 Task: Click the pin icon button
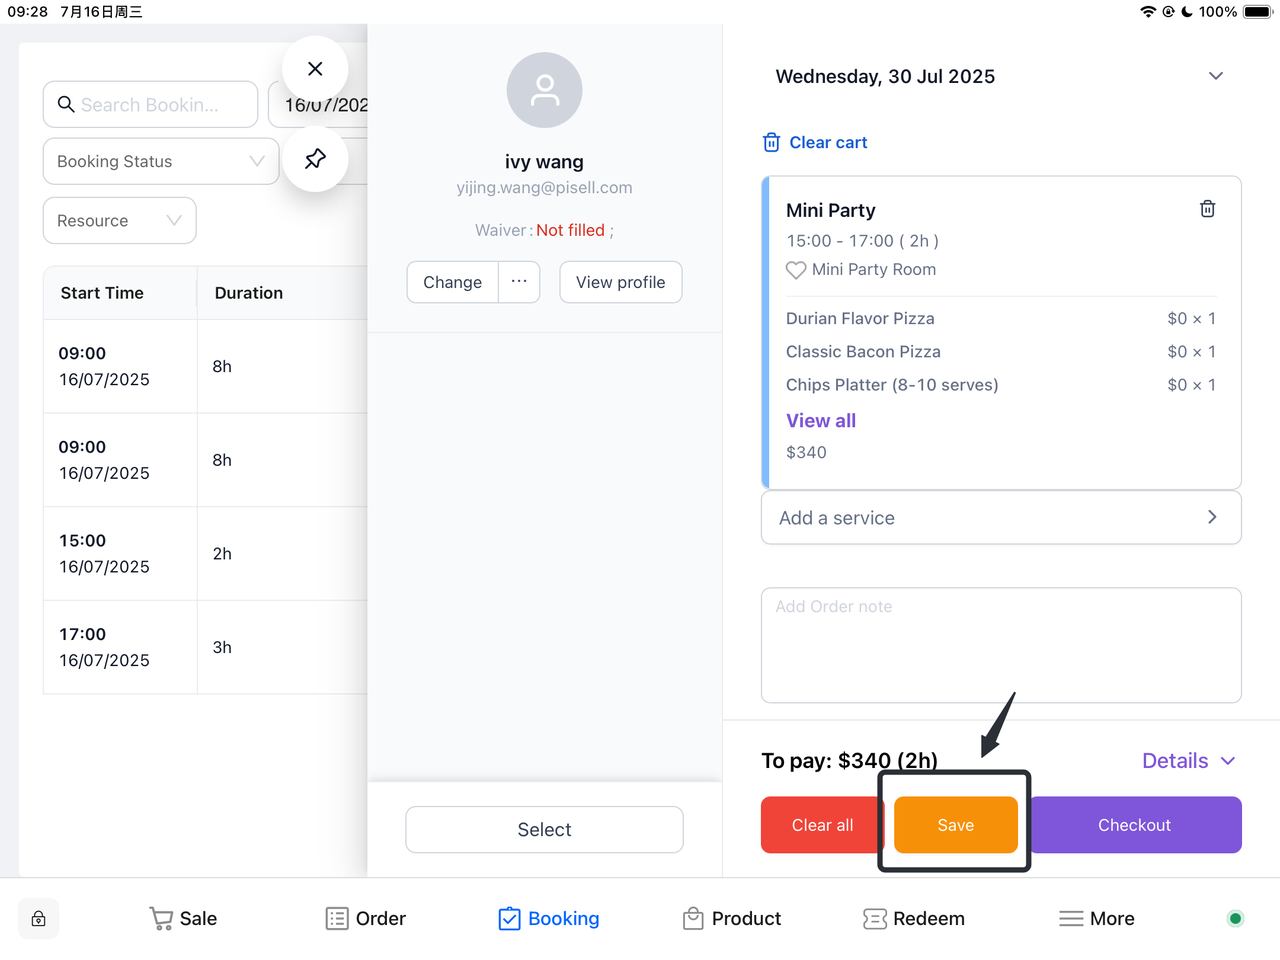(315, 159)
